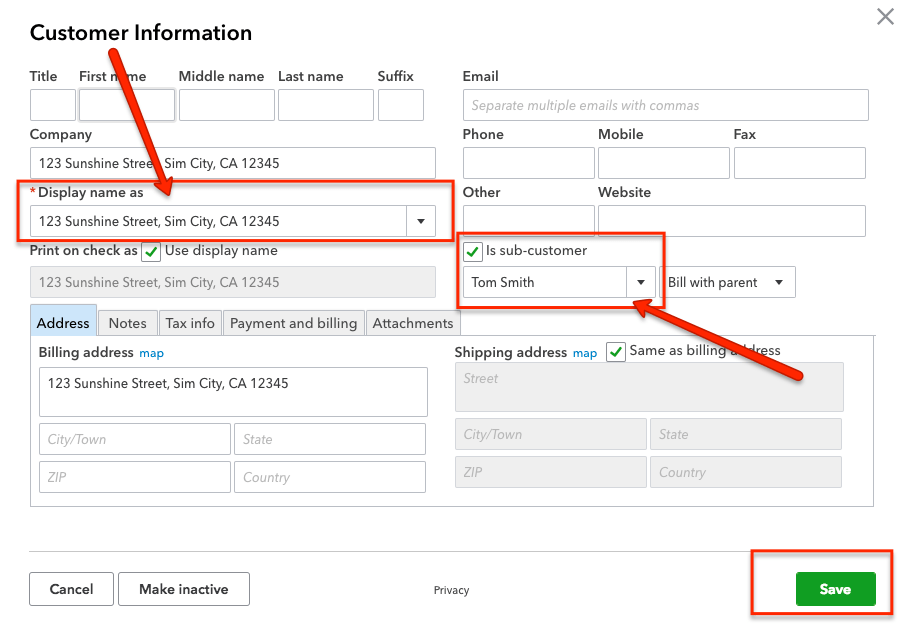Open the Display name as dropdown
Screen dimensions: 898x633
(420, 221)
